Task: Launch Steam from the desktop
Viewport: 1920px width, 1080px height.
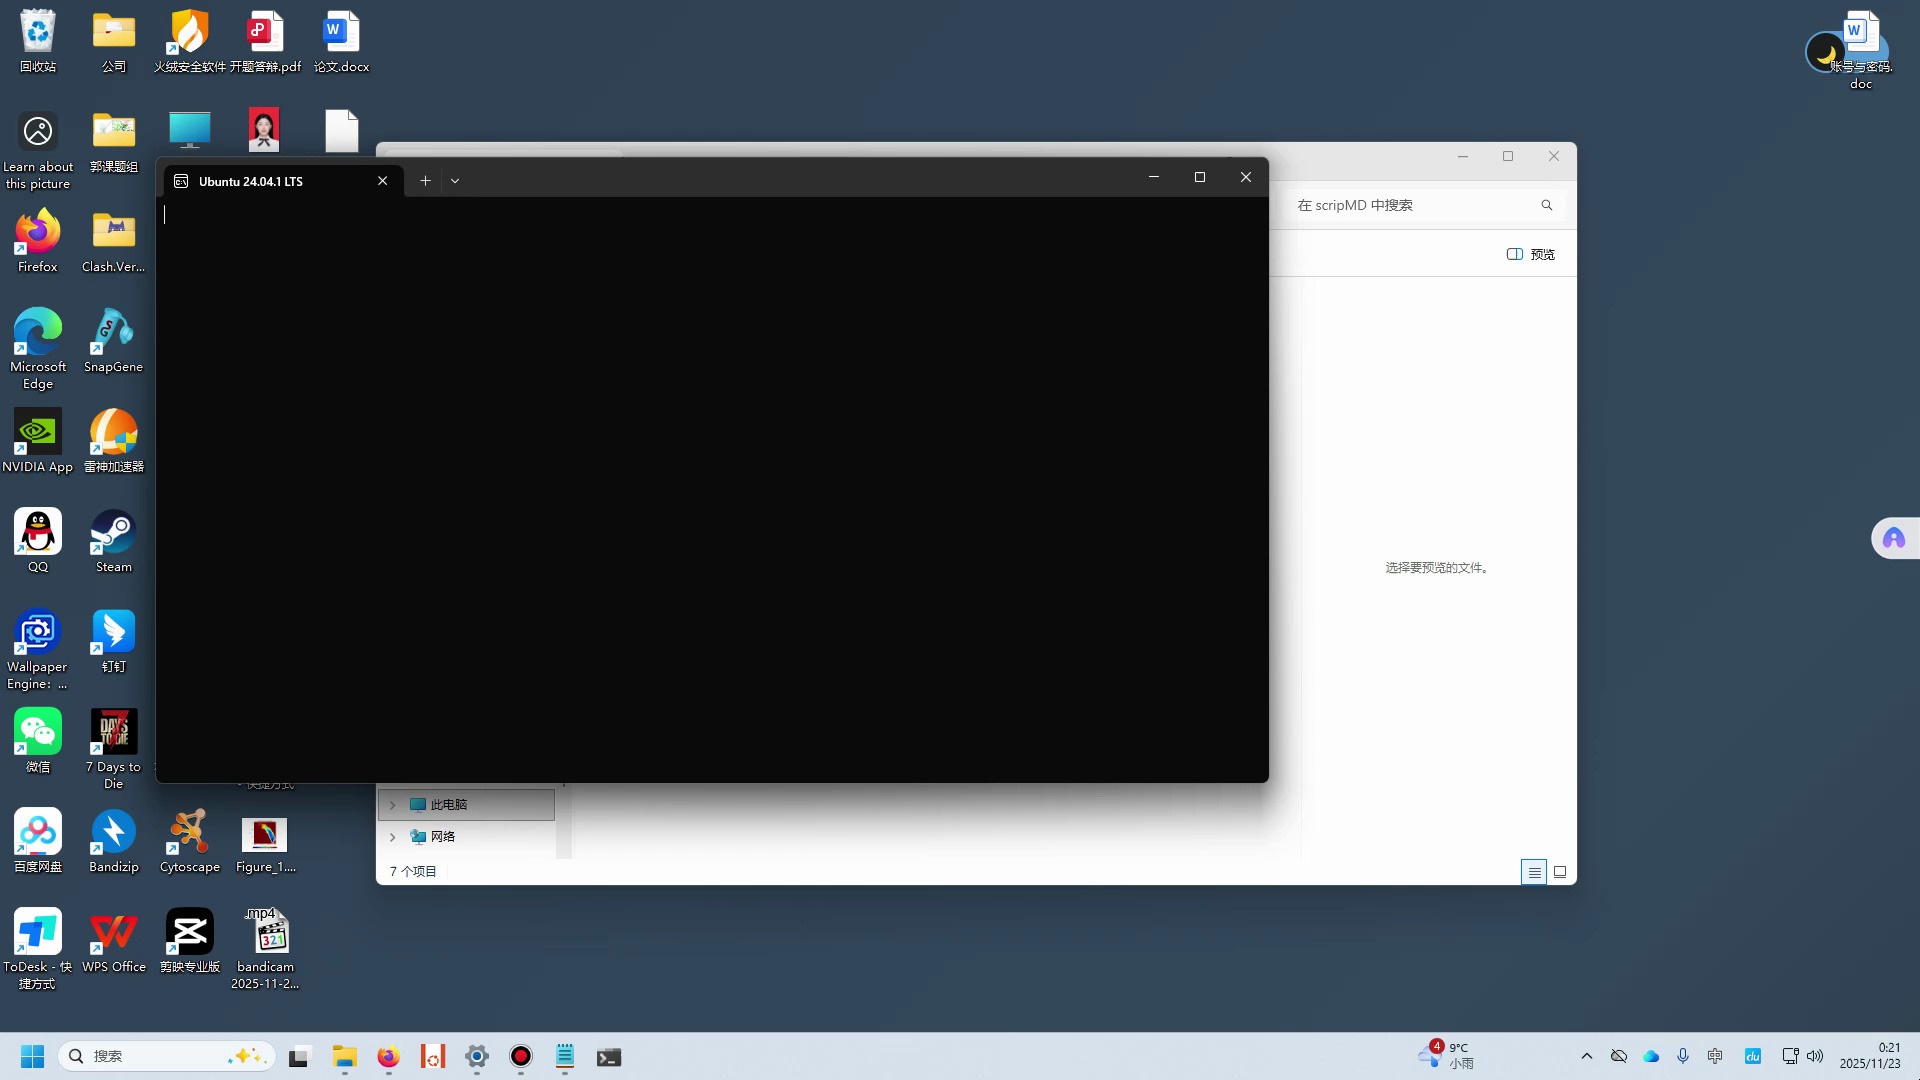Action: (112, 531)
